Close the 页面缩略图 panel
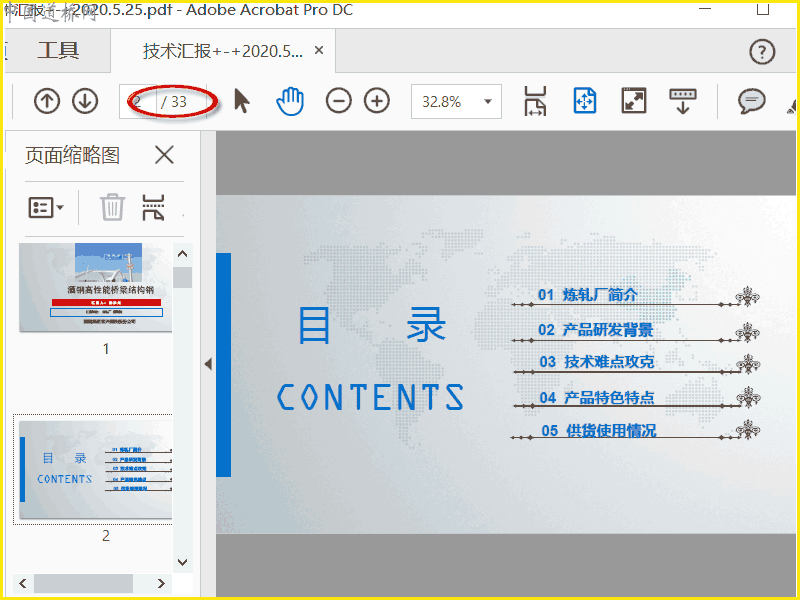Screen dimensions: 800x600 164,155
